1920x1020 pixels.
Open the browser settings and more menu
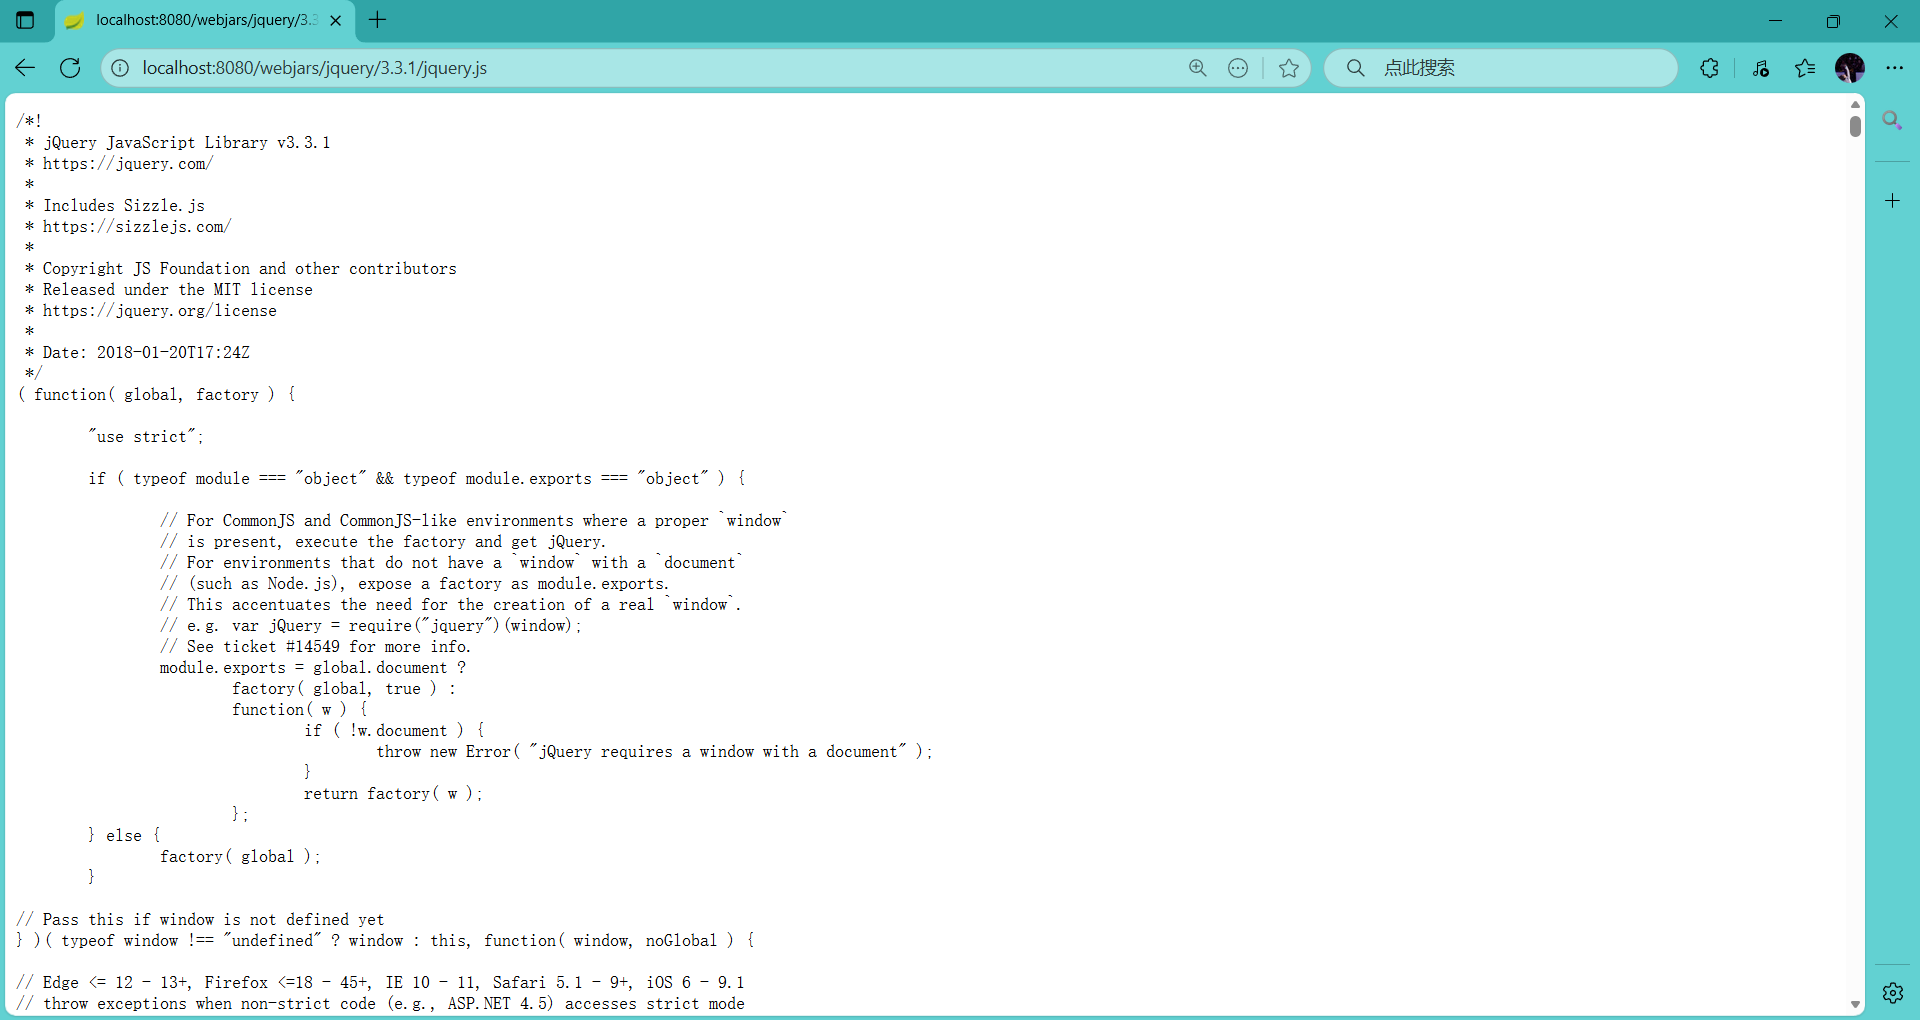pos(1895,68)
